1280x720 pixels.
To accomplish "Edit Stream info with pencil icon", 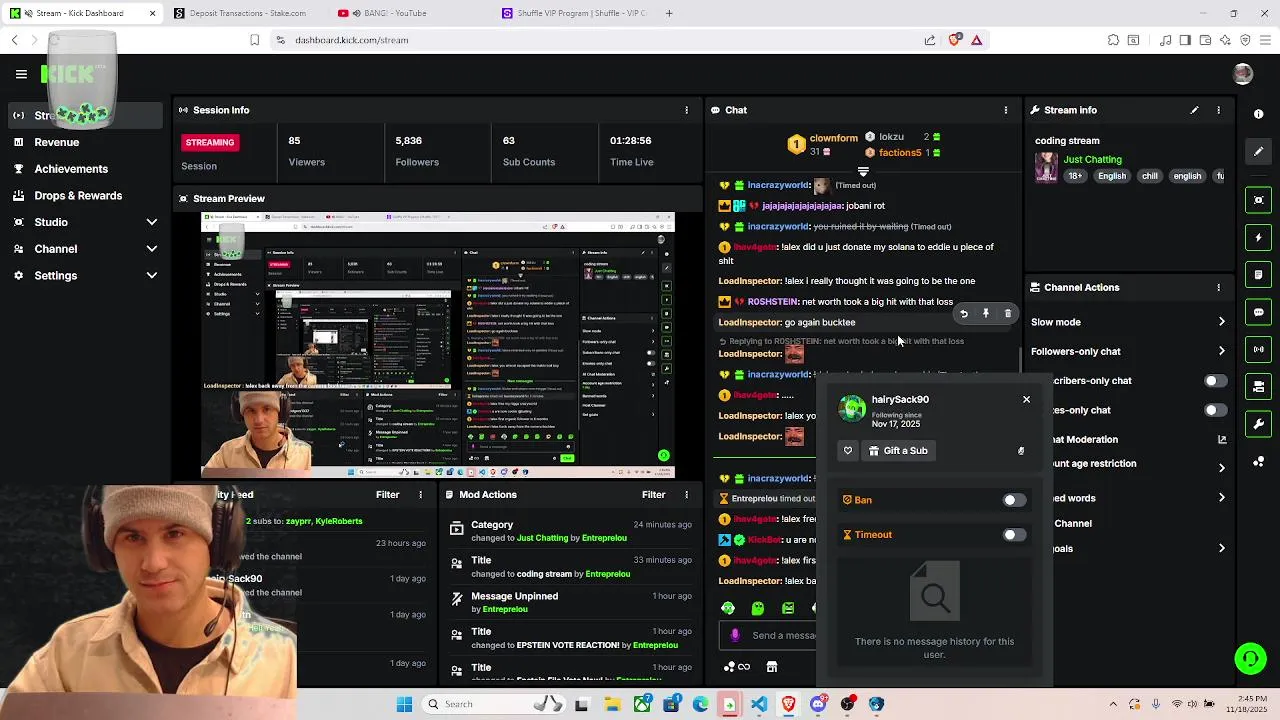I will tap(1194, 110).
